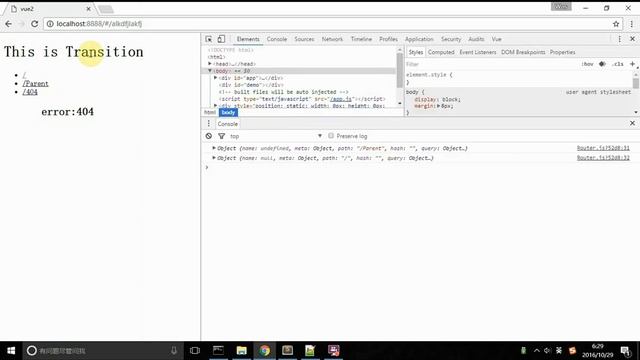Open the Vue devtools tab
The height and width of the screenshot is (360, 640).
[496, 39]
